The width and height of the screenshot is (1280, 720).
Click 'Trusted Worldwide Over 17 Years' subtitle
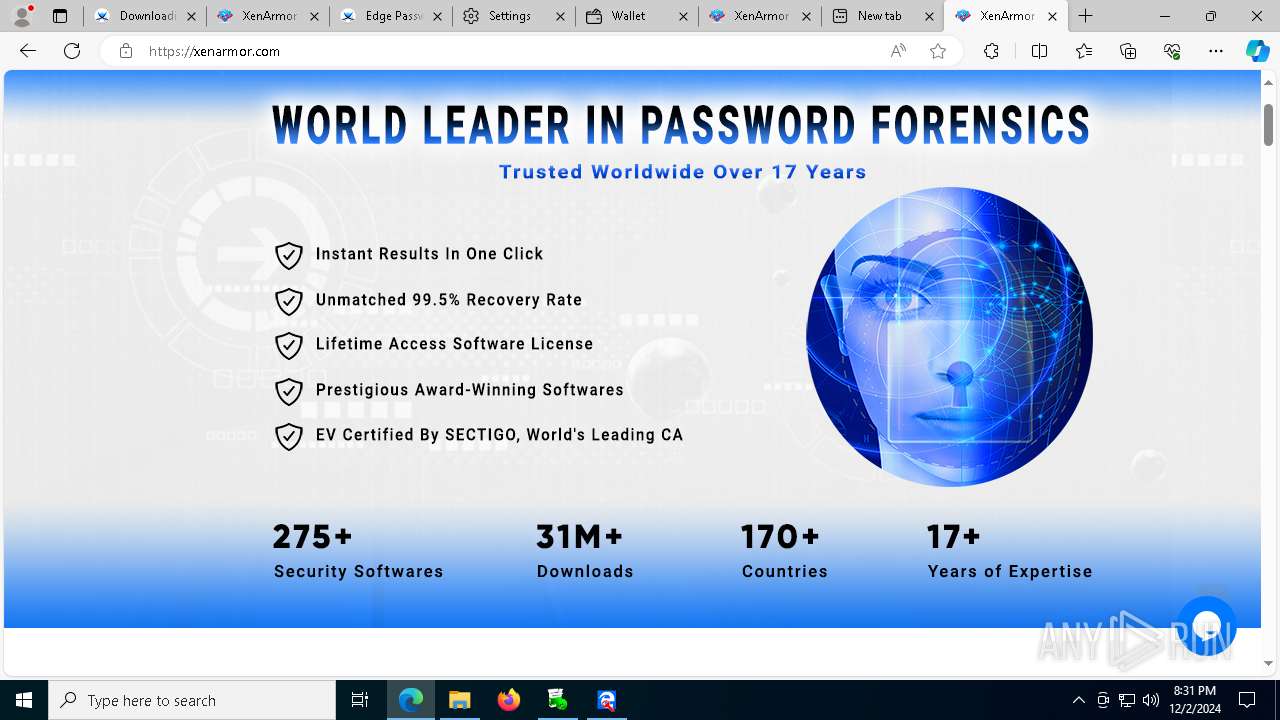coord(683,172)
